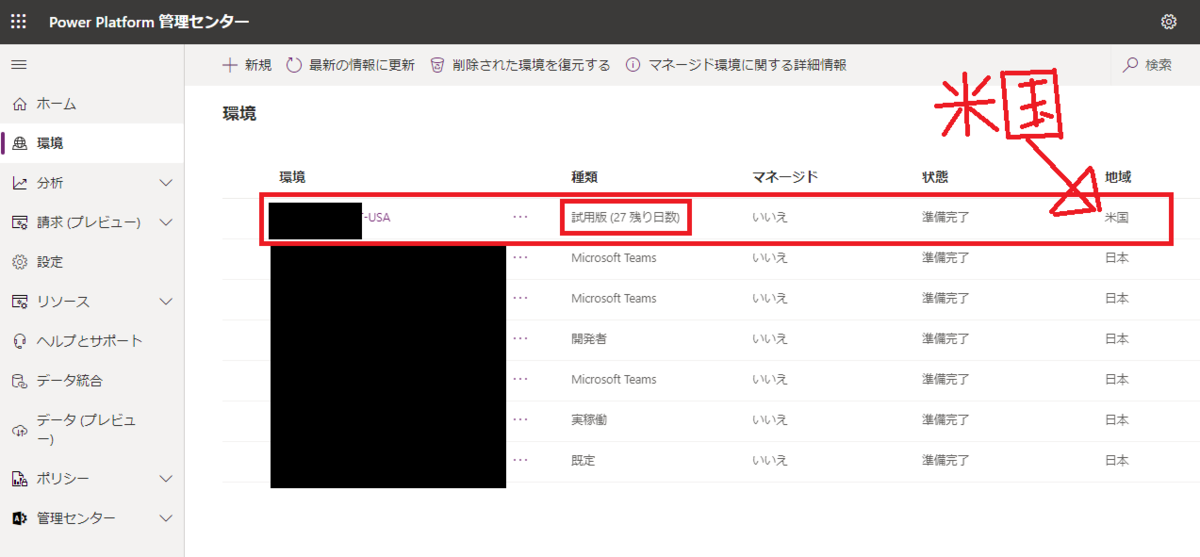
Task: Click the データ (プレビュー) cloud icon
Action: [19, 430]
